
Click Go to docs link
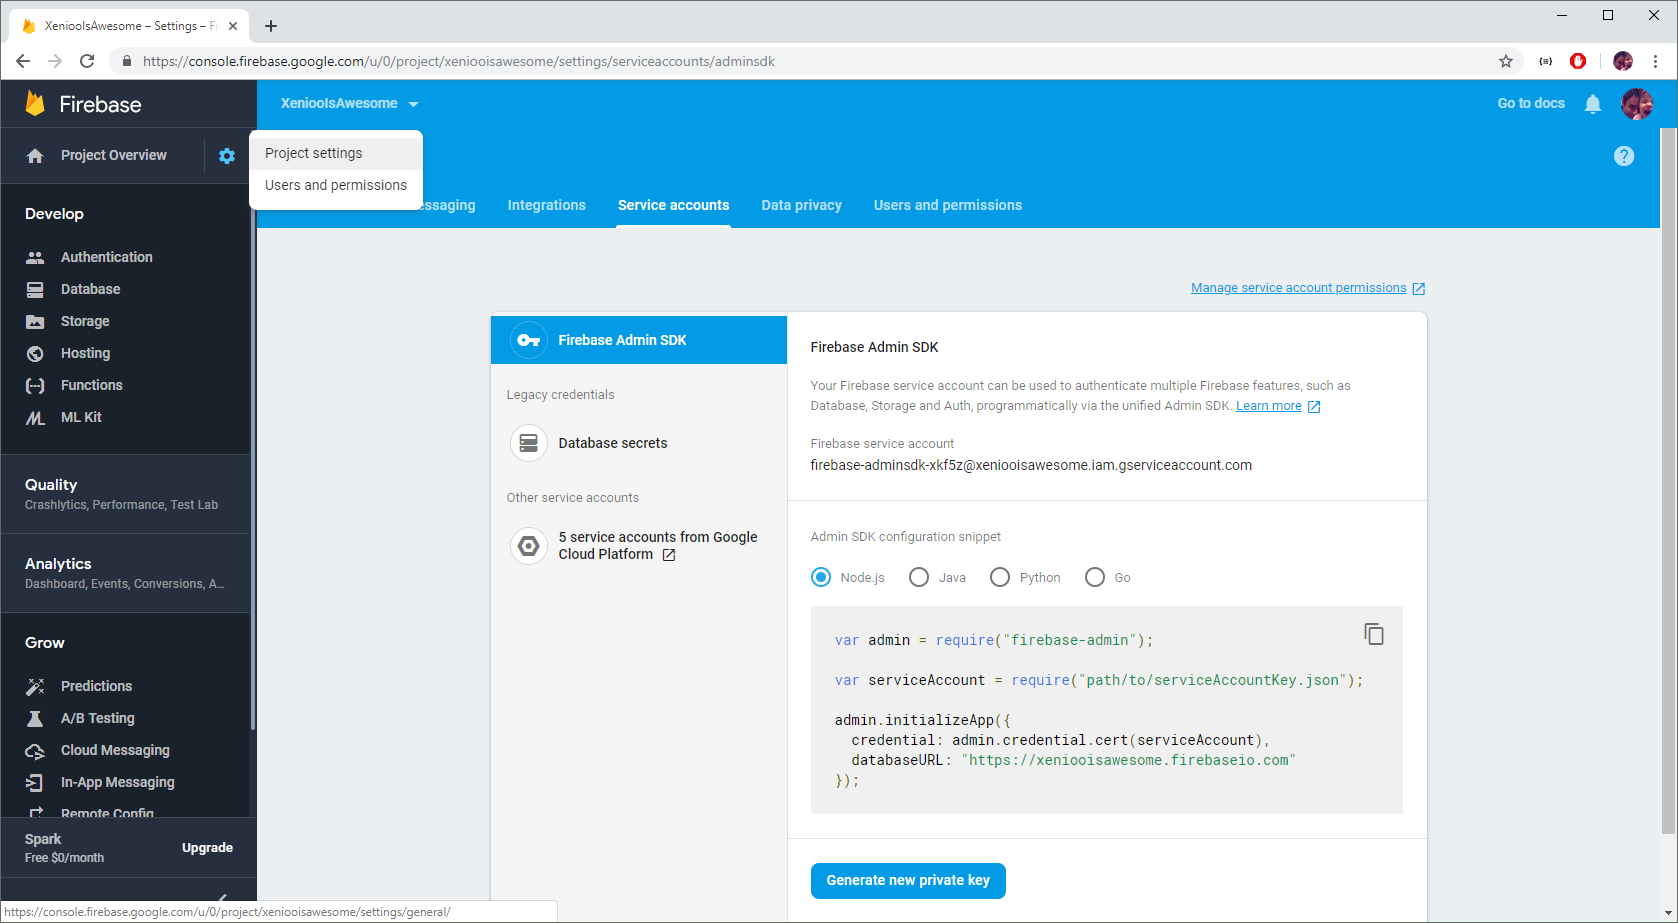point(1531,104)
